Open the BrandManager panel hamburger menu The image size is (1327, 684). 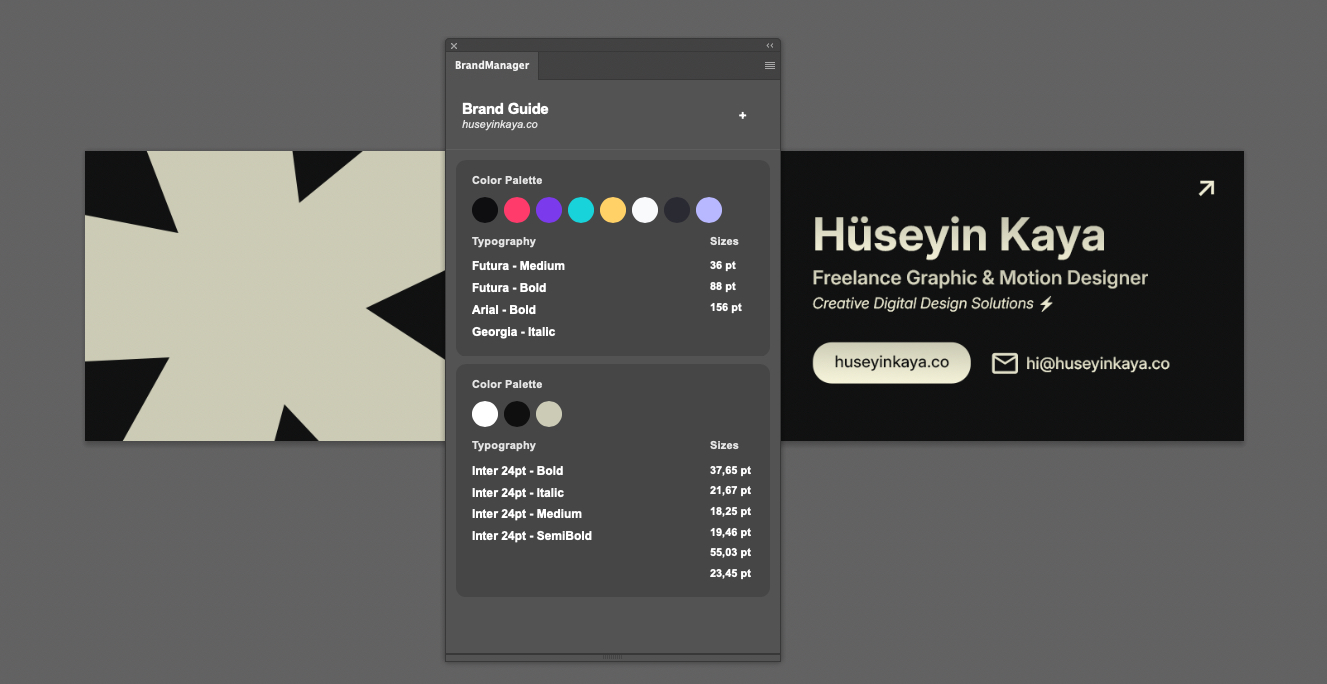pos(770,65)
